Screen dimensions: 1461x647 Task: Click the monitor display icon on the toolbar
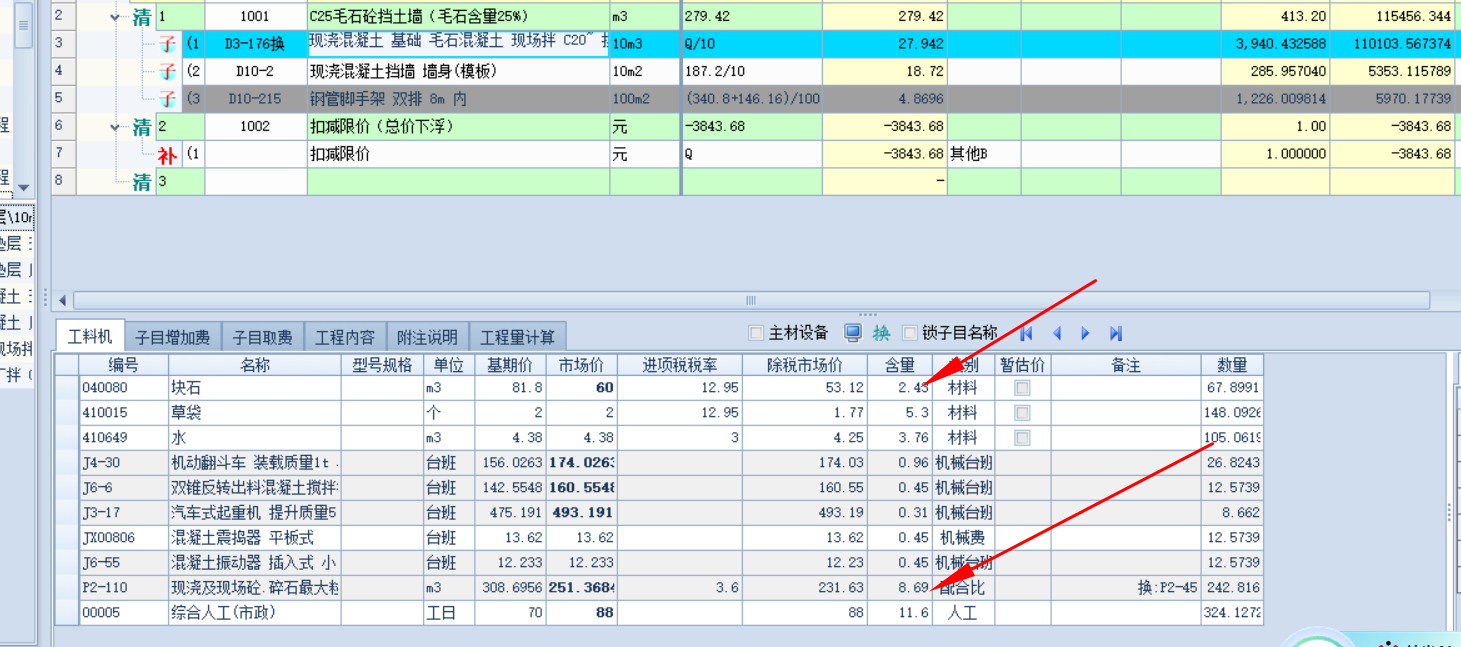pyautogui.click(x=851, y=332)
